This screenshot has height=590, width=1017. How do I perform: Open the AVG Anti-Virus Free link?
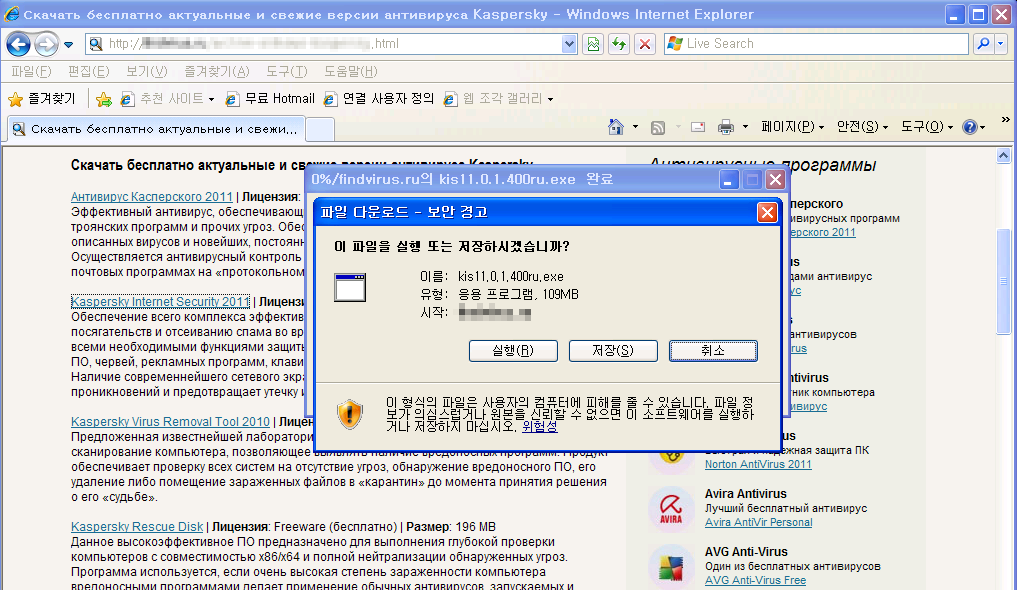[x=756, y=580]
